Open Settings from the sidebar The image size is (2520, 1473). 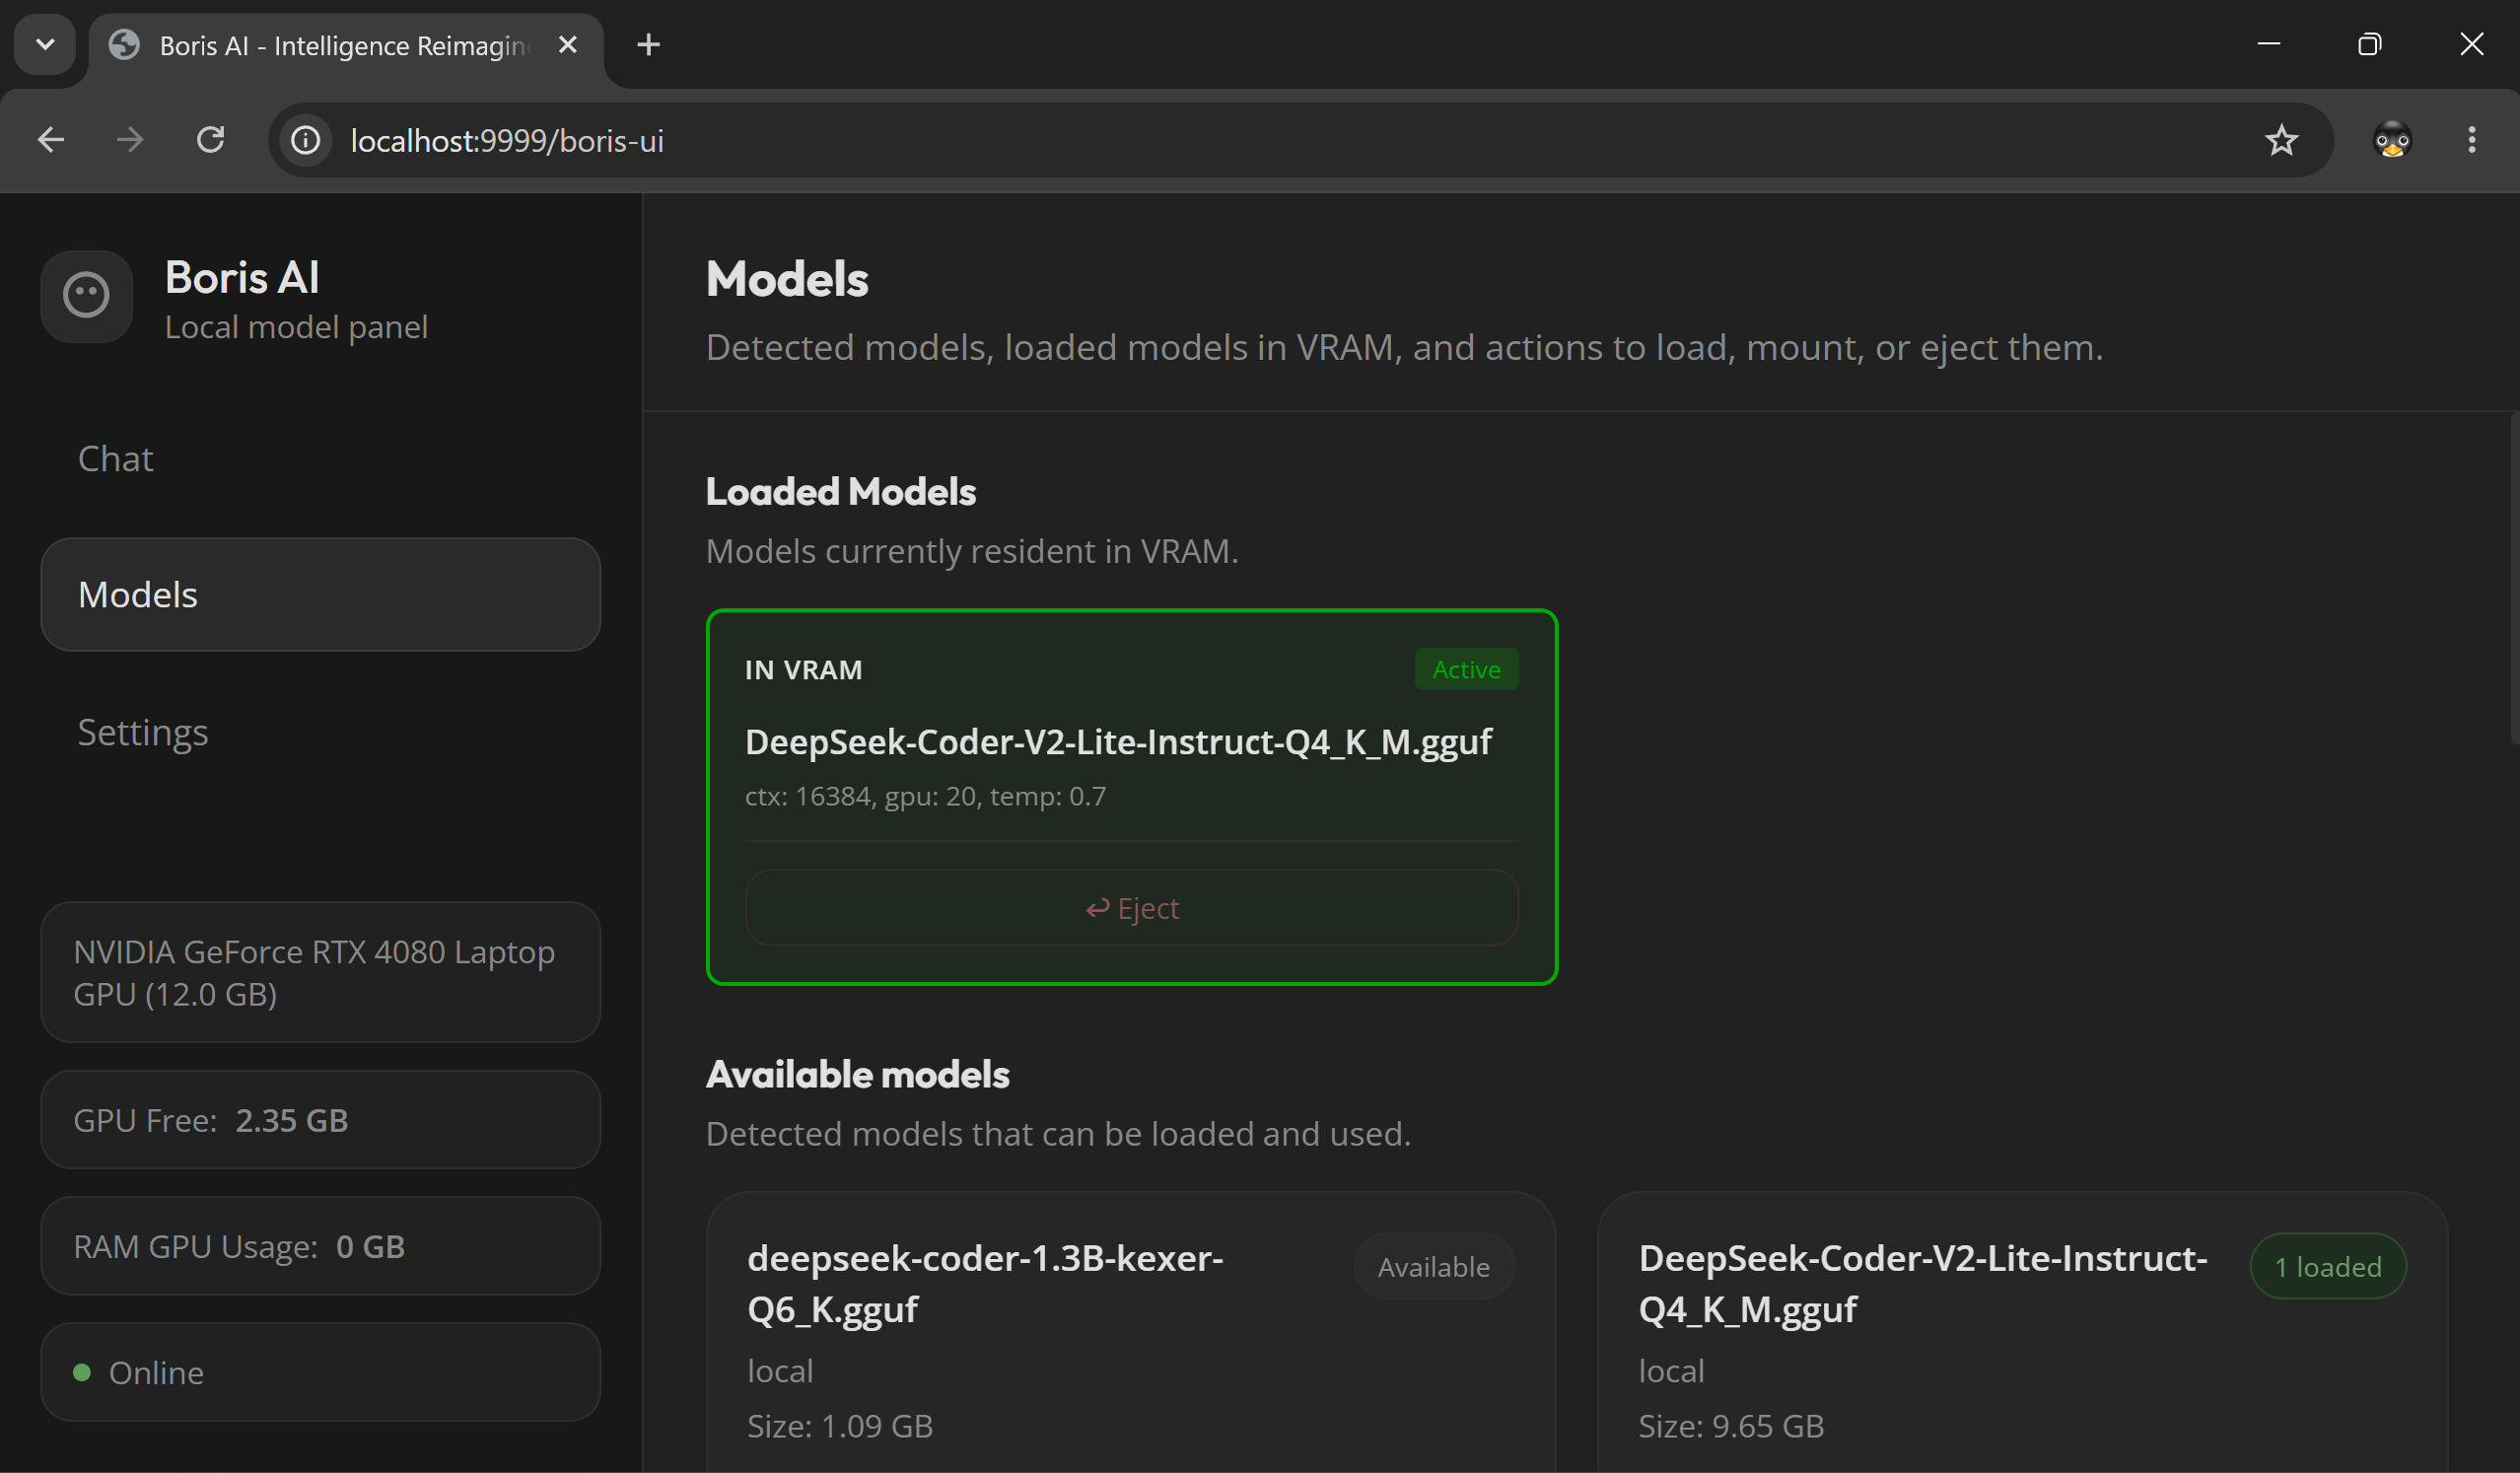[x=320, y=732]
